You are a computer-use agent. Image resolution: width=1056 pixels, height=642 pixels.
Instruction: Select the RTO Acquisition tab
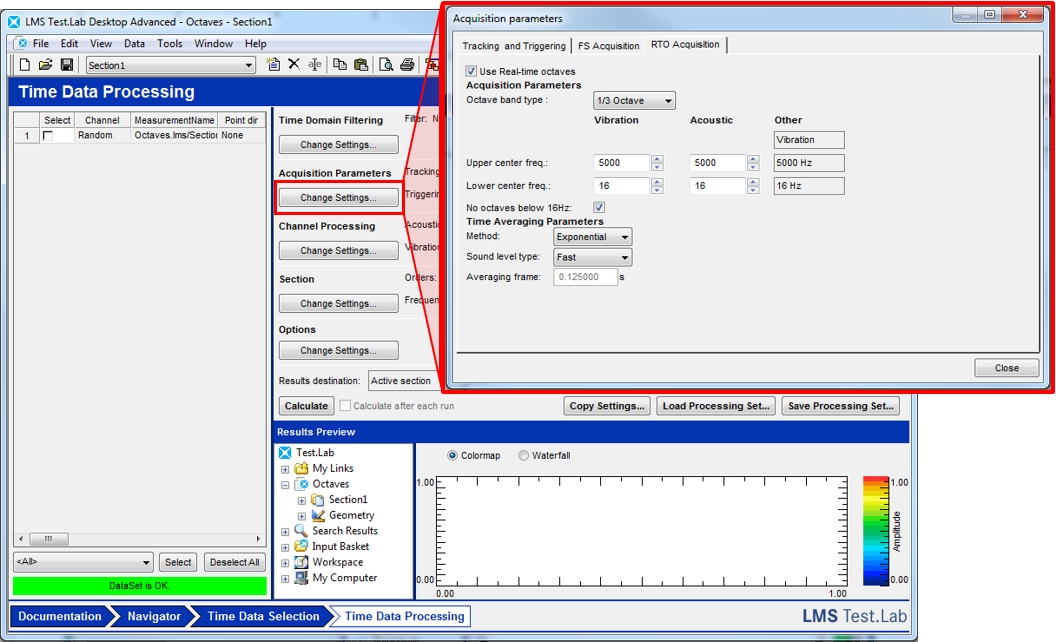685,44
